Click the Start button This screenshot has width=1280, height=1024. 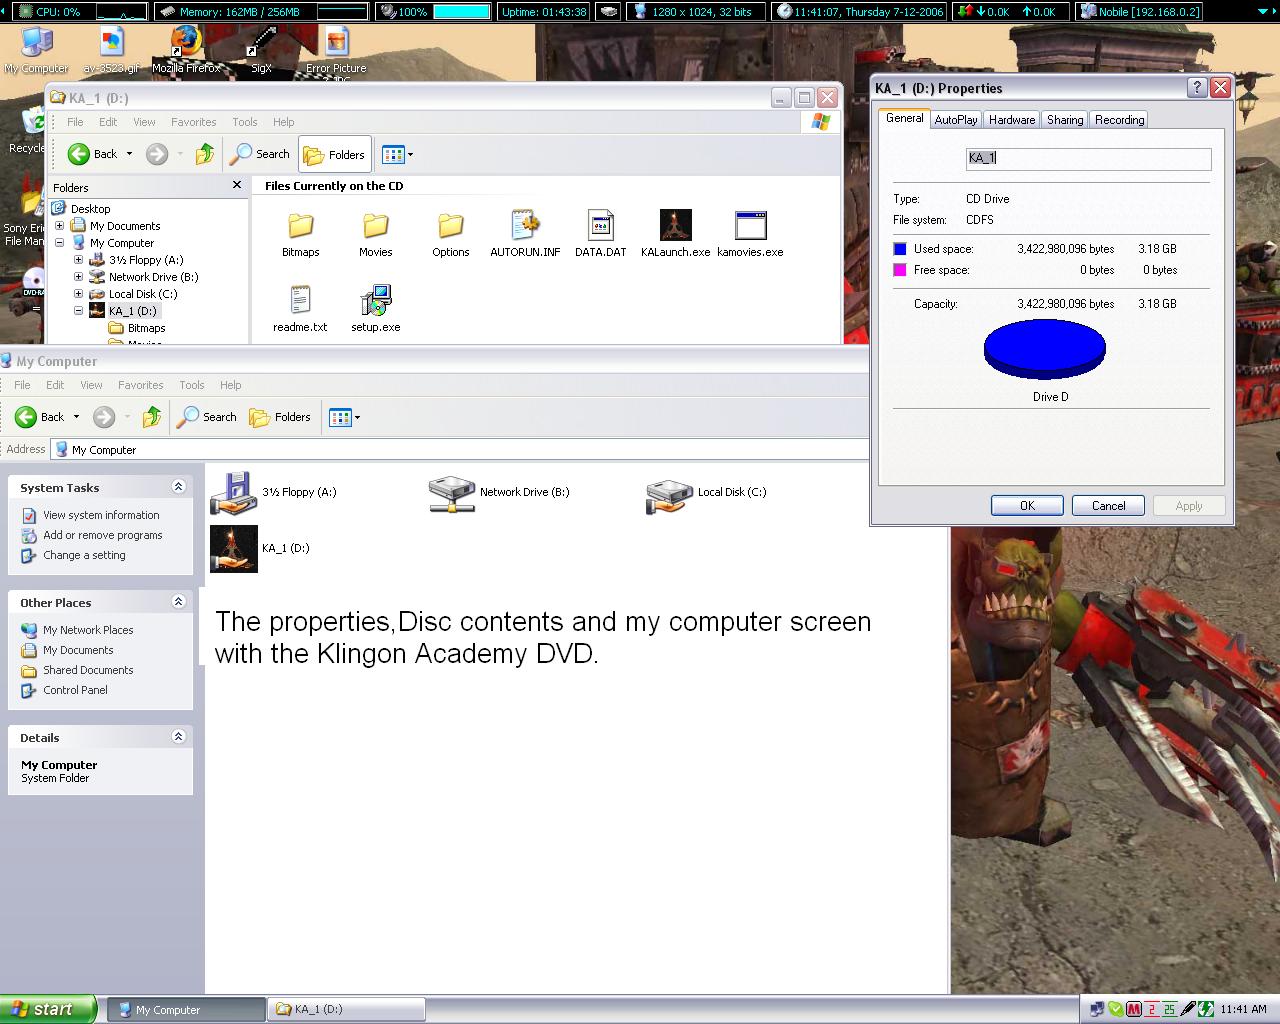[48, 1009]
